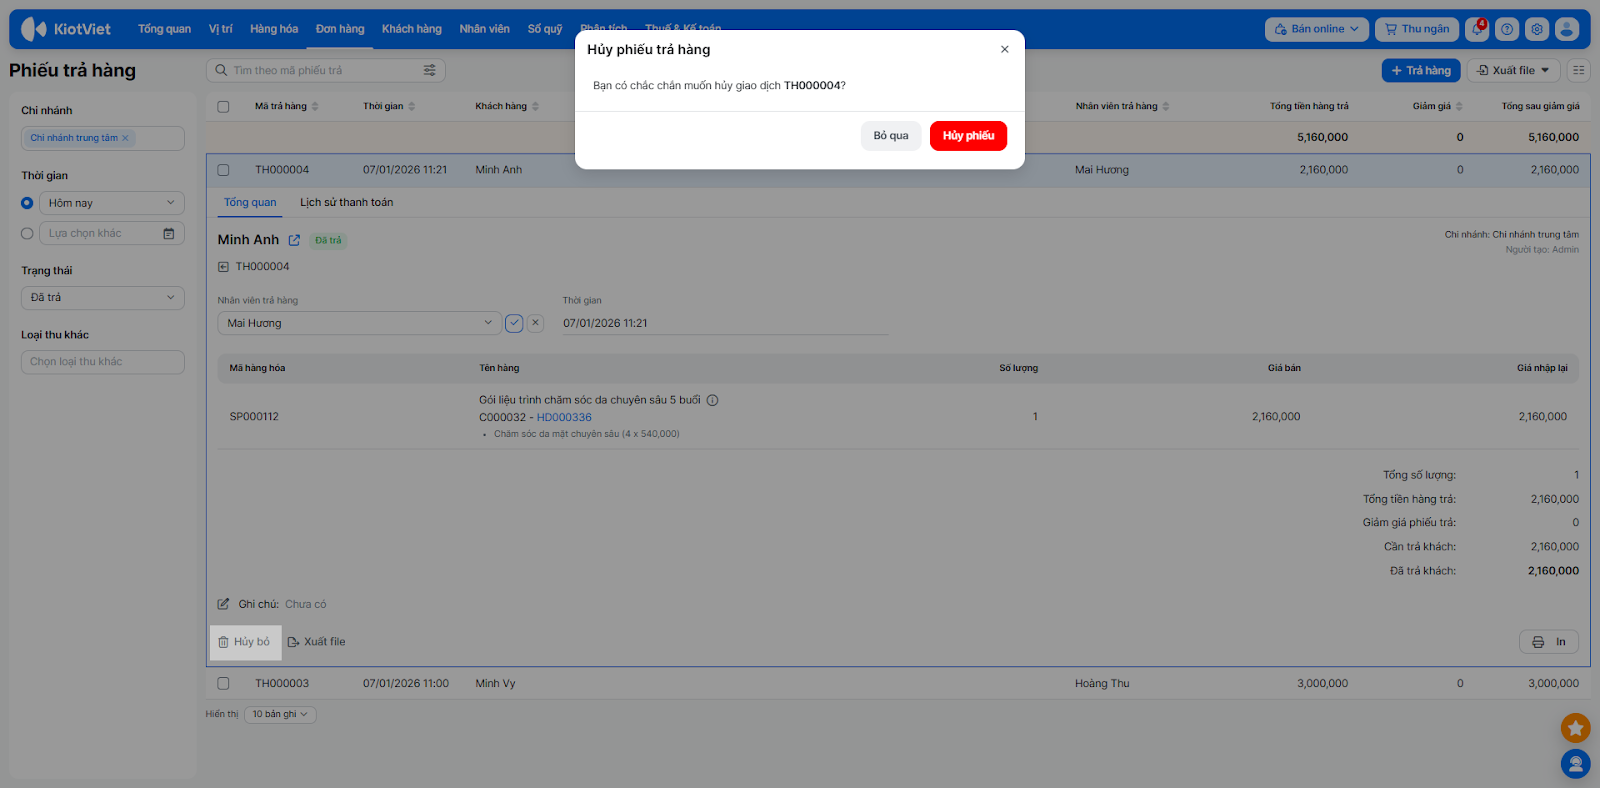Change the 10 bản ghi page size
The height and width of the screenshot is (788, 1600).
pos(281,714)
